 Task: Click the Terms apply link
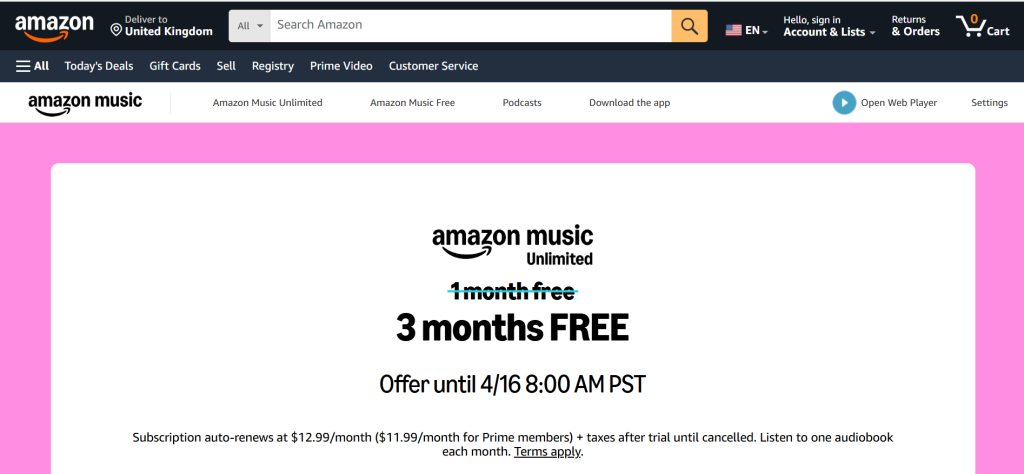(x=547, y=452)
